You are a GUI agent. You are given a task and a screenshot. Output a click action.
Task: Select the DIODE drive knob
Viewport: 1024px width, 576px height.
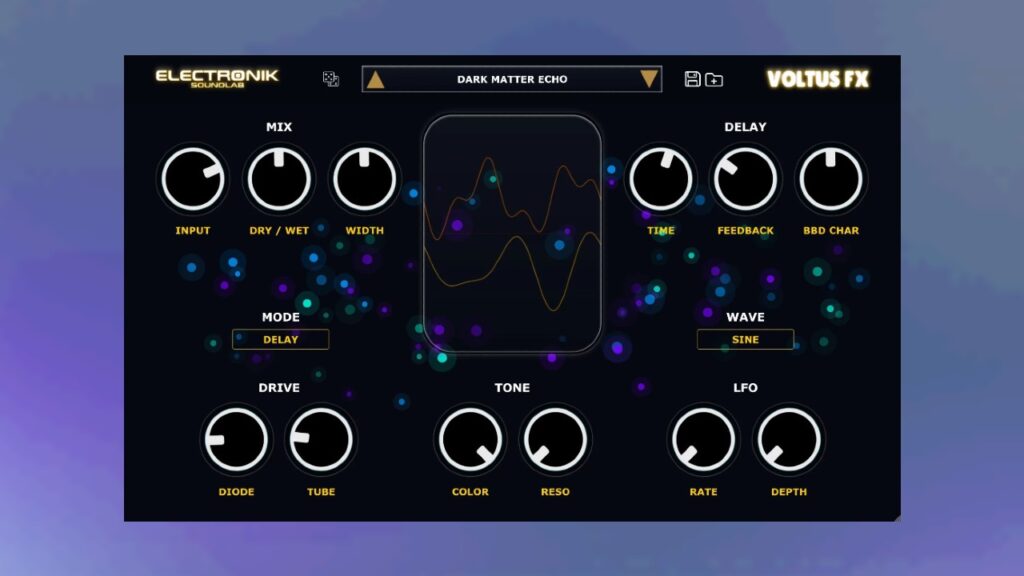236,440
